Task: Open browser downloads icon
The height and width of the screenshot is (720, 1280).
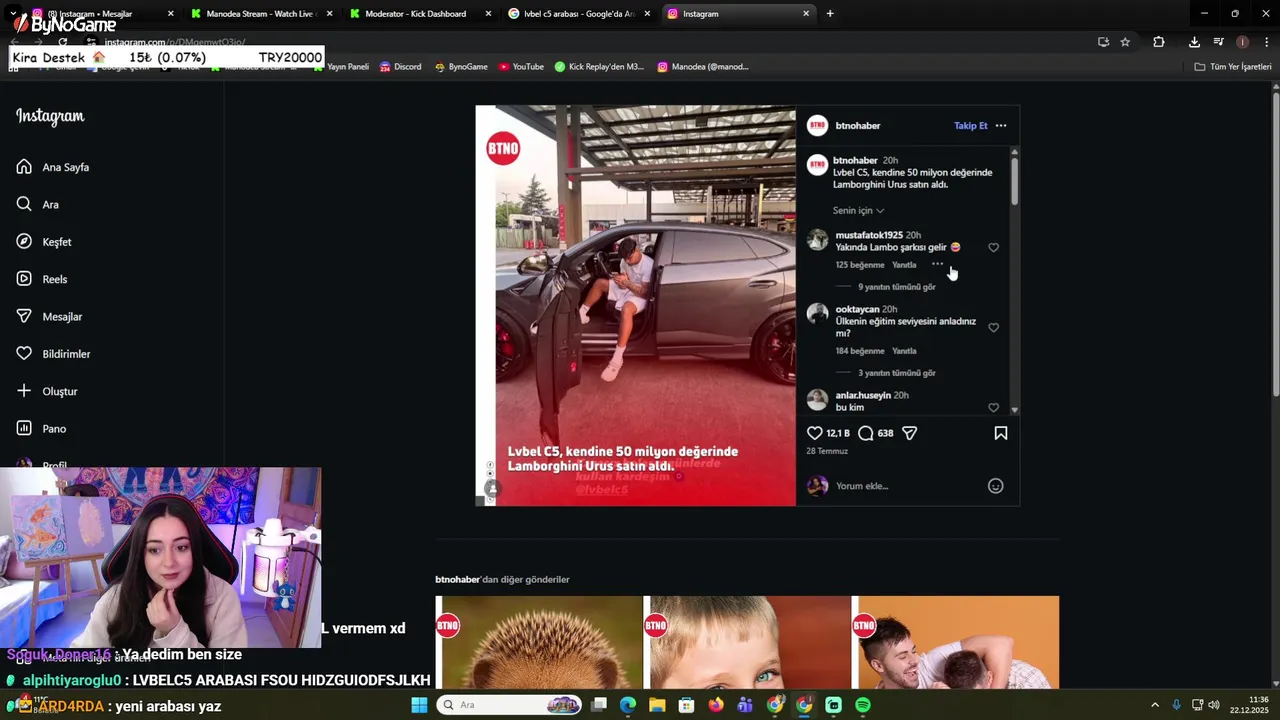Action: [1194, 42]
